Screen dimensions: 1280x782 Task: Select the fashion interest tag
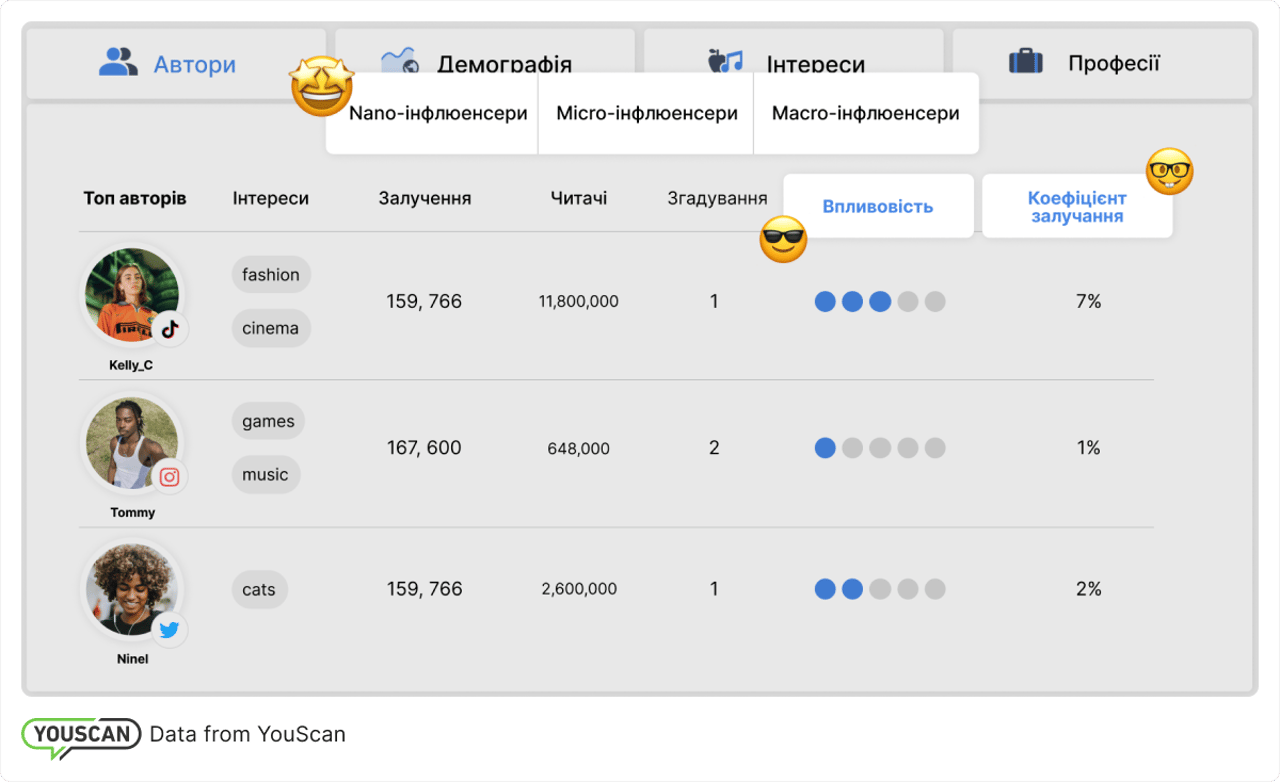pos(271,274)
